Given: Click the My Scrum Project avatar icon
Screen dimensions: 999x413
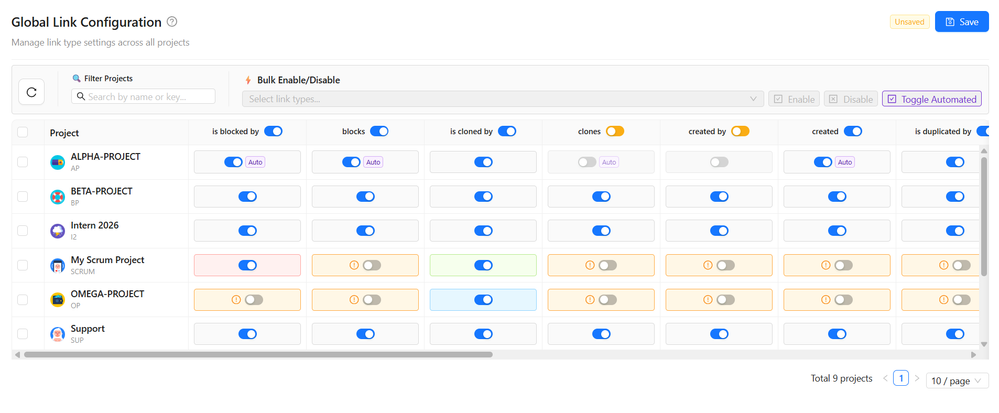Looking at the screenshot, I should click(58, 265).
